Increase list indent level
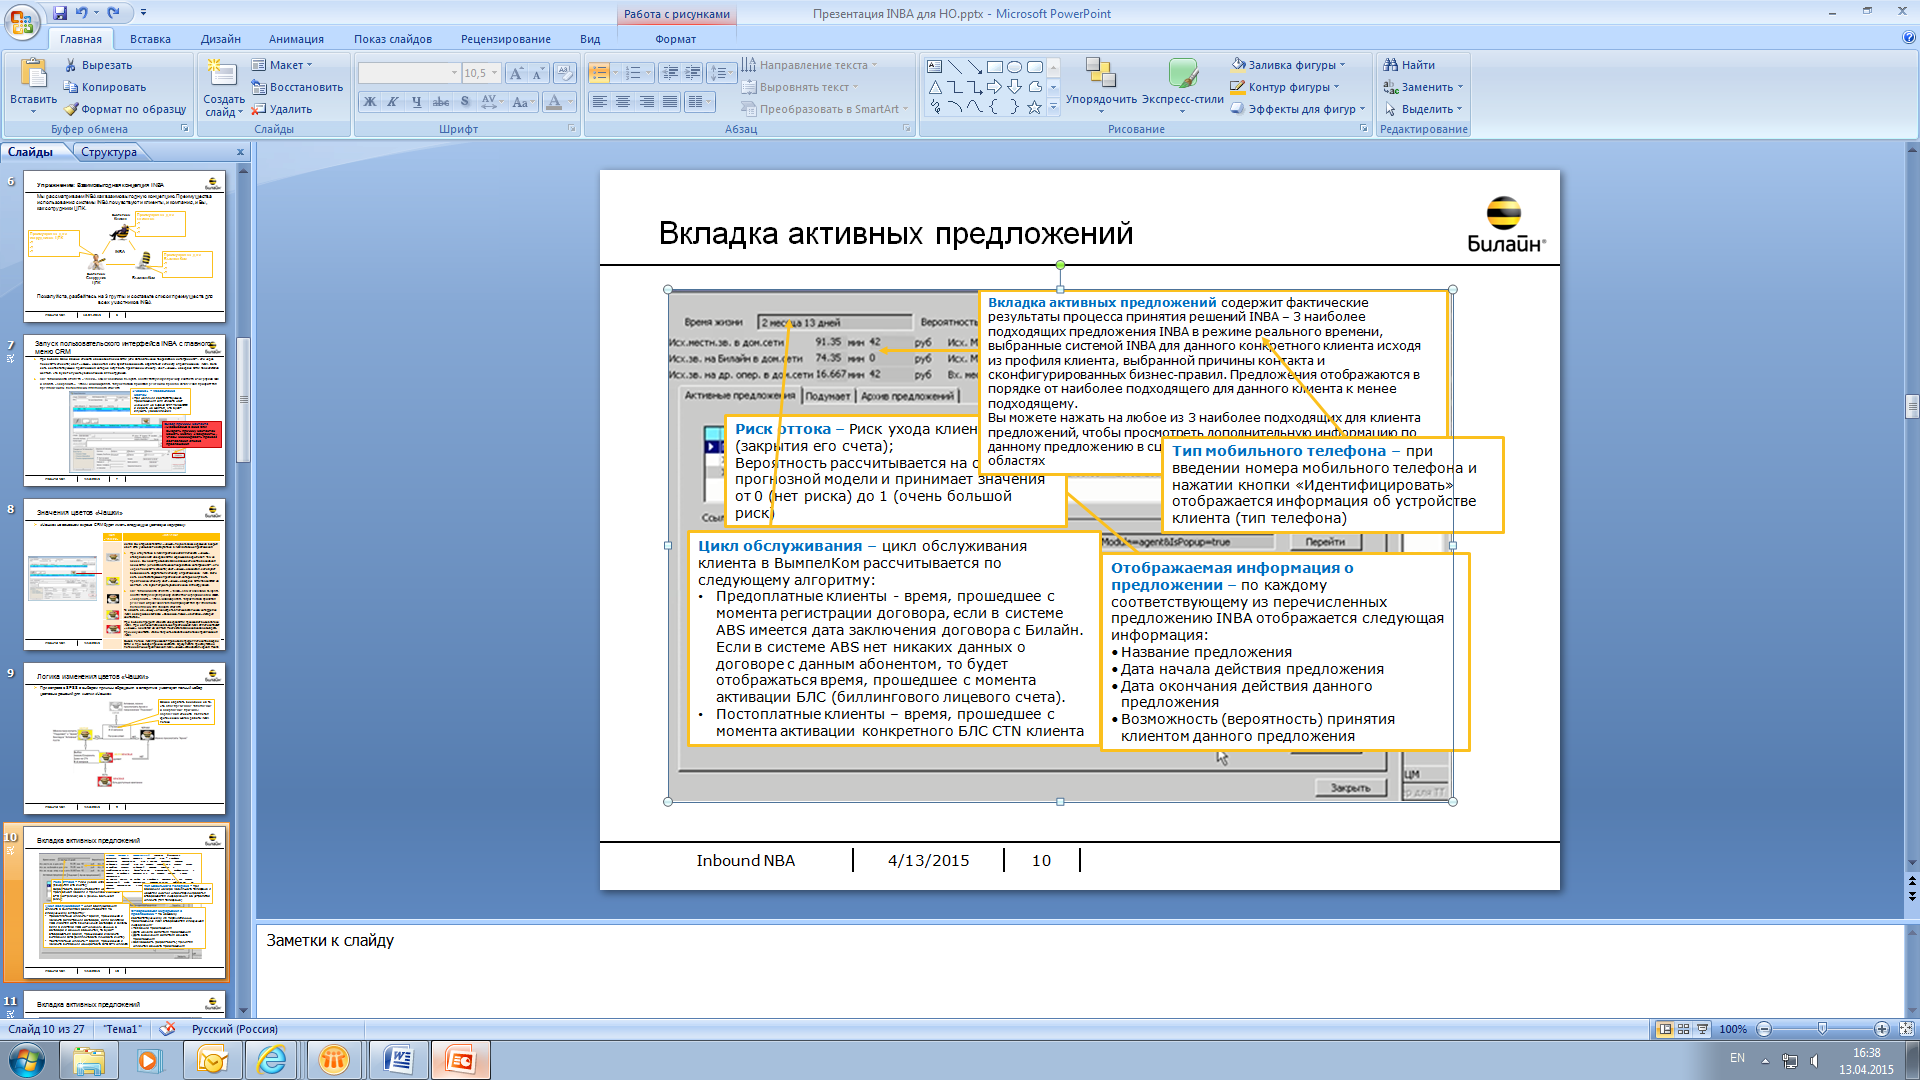Viewport: 1920px width, 1080px height. coord(692,73)
